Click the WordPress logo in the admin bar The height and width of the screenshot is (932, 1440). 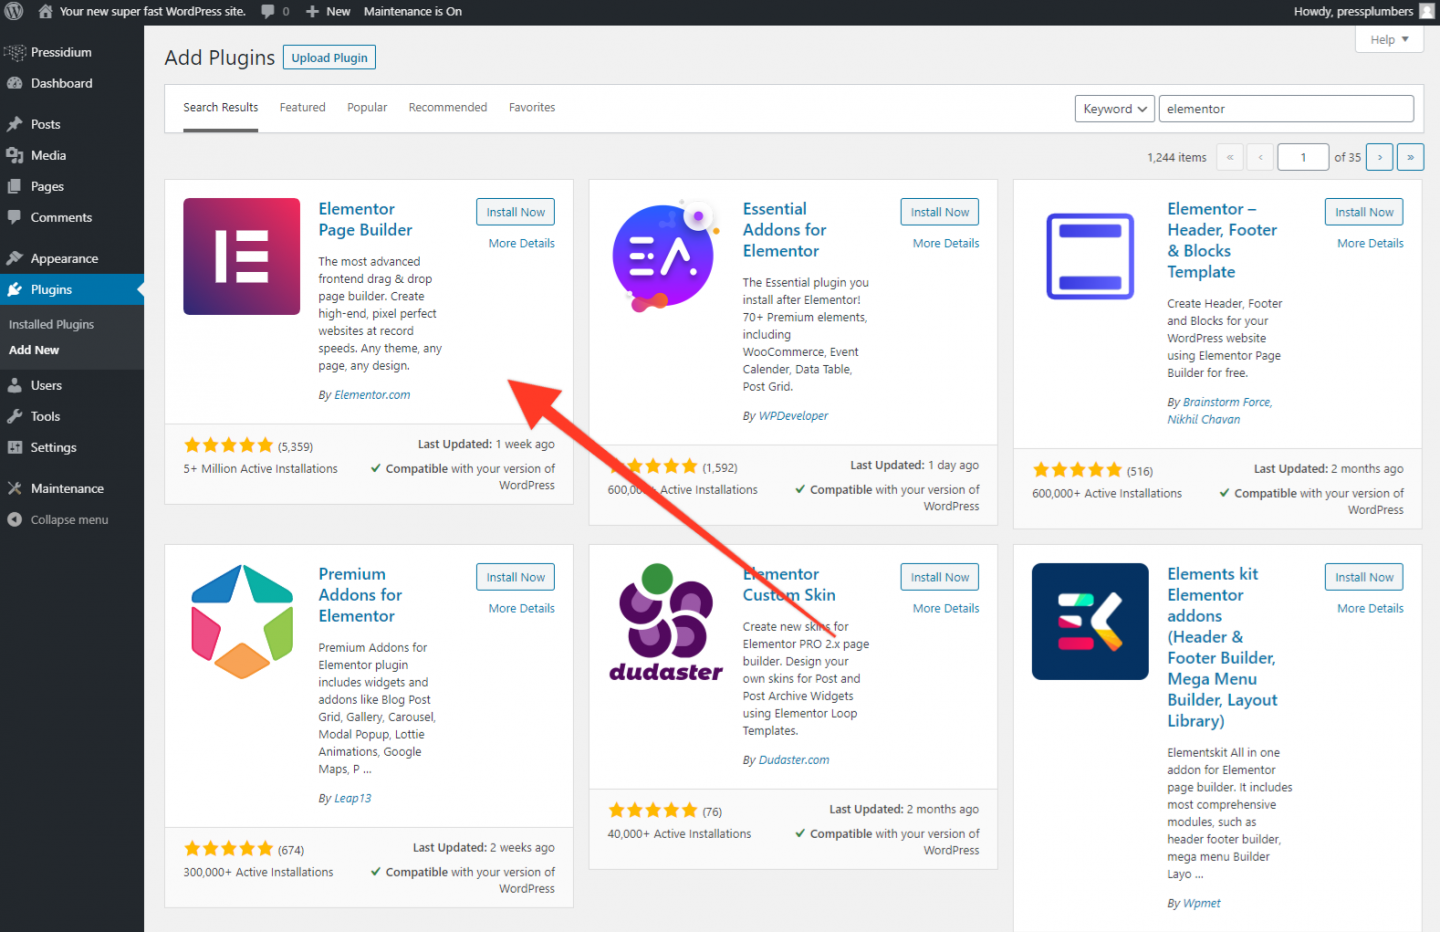click(x=14, y=12)
